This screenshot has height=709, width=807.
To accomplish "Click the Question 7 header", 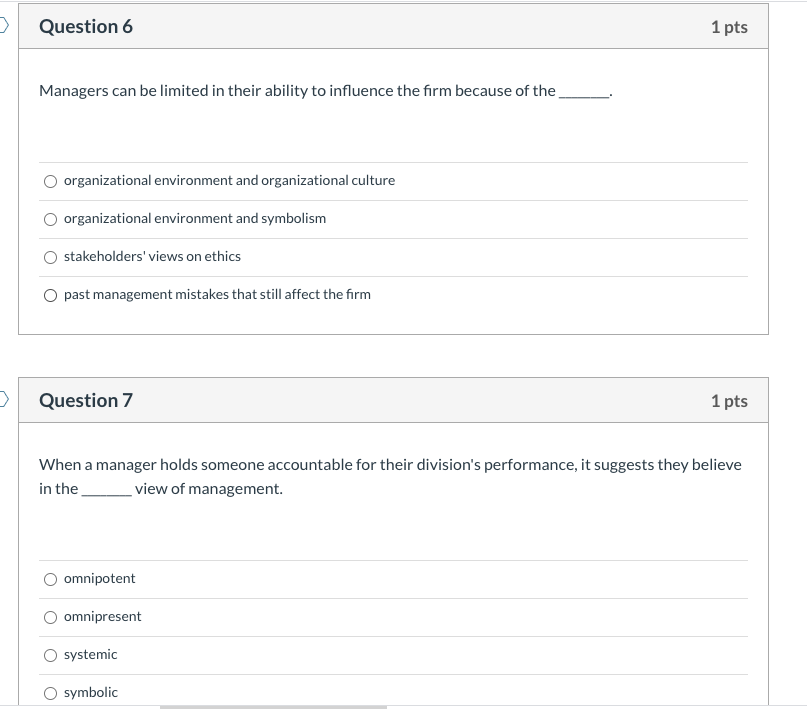I will [85, 399].
